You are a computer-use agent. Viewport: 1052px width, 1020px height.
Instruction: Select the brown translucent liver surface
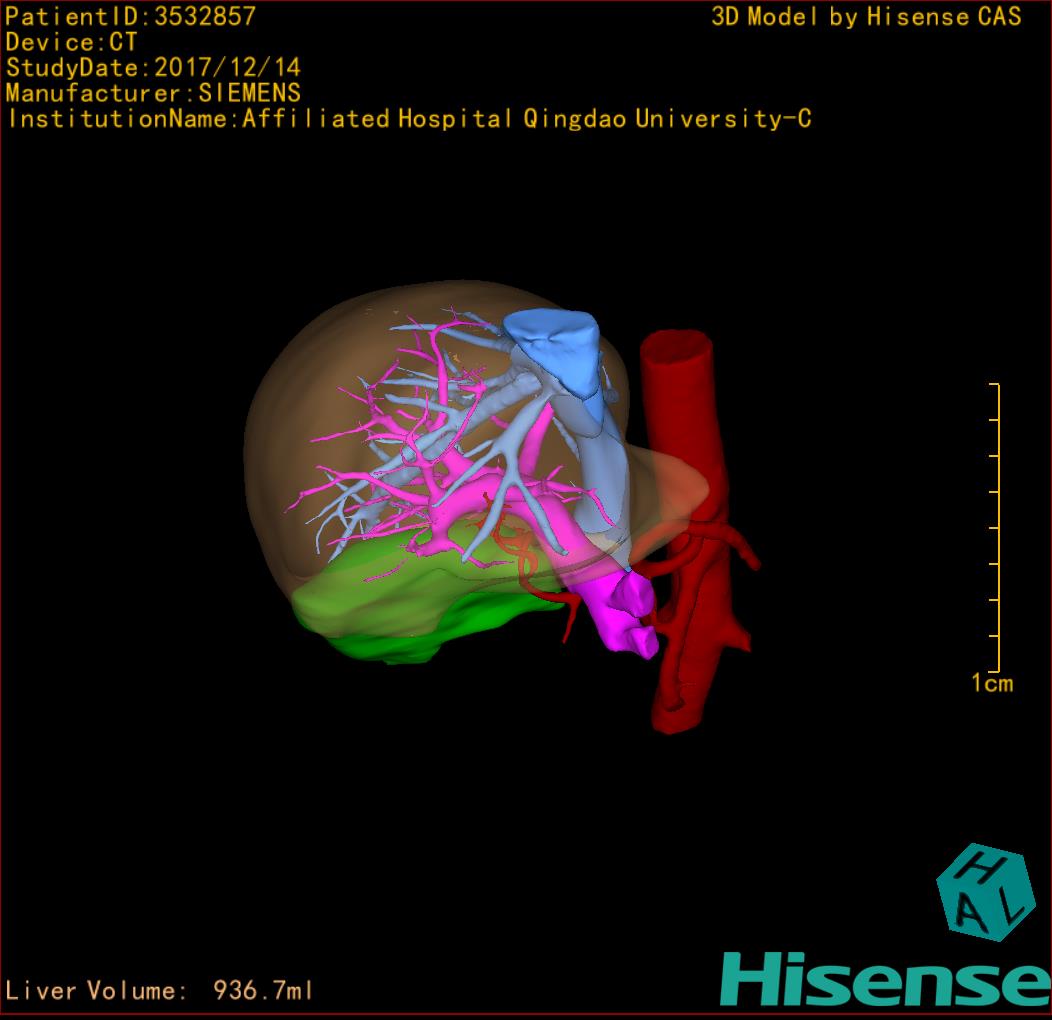click(x=300, y=400)
